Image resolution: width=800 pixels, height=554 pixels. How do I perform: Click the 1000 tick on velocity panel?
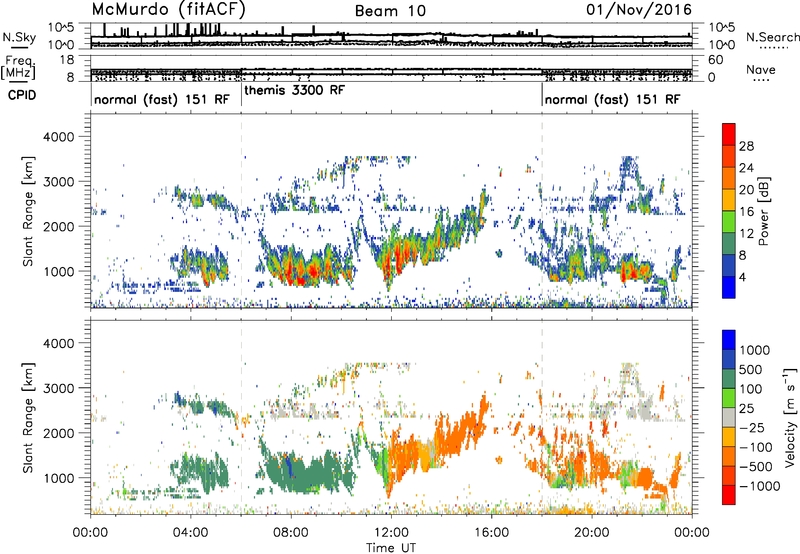point(58,478)
